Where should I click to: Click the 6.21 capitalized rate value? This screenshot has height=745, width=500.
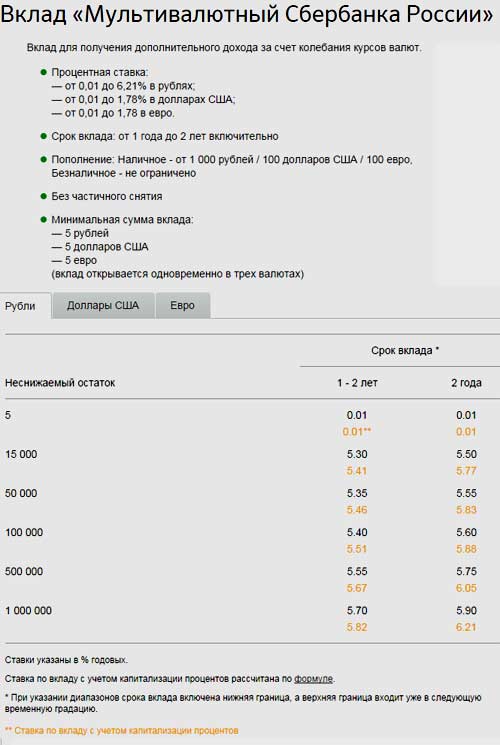coord(466,627)
